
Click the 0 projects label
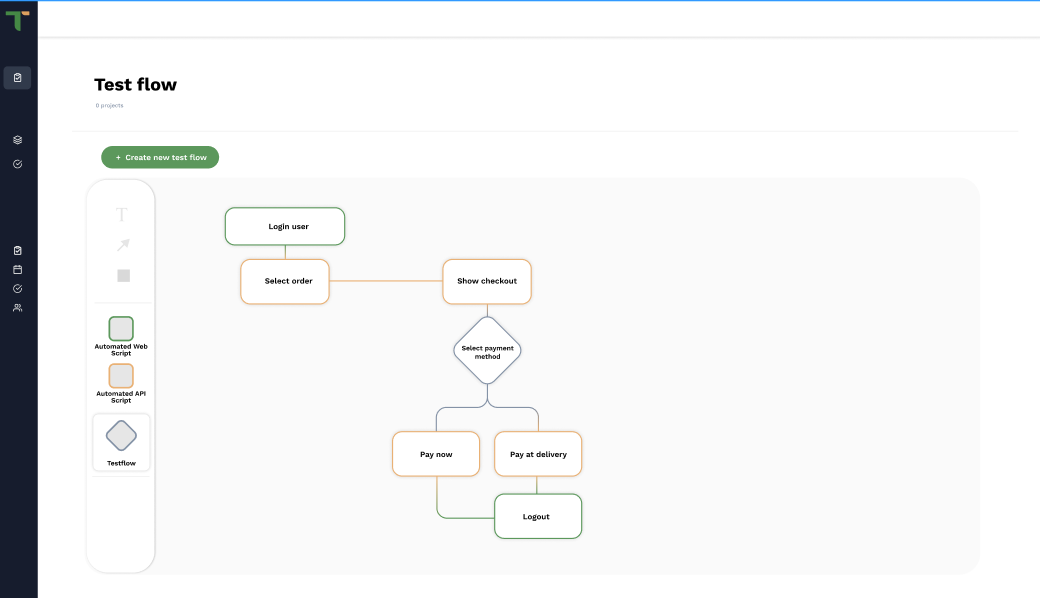(109, 105)
